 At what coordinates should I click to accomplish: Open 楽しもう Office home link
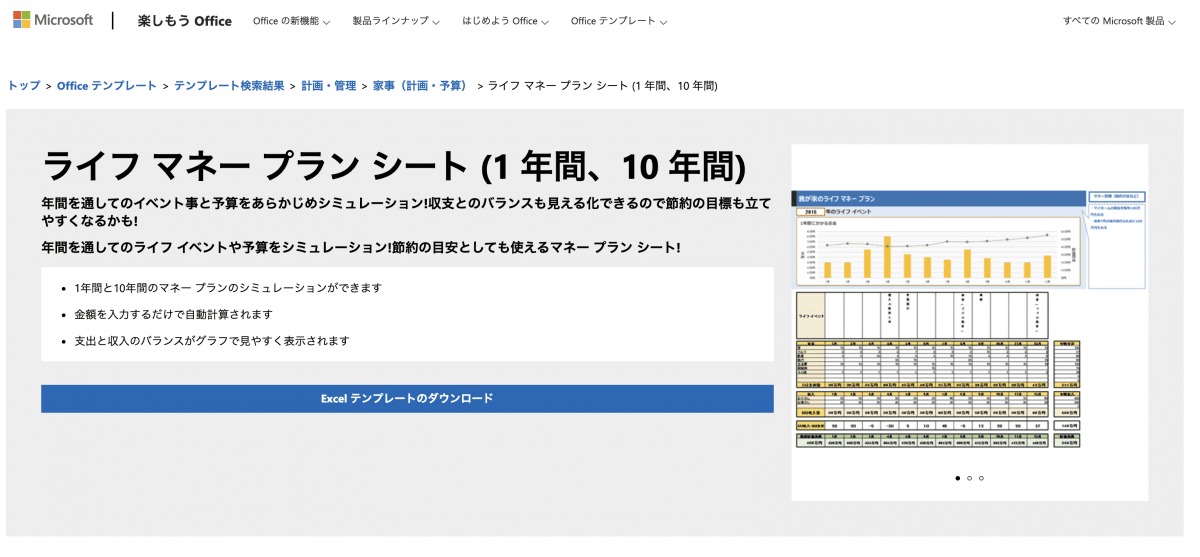(185, 21)
